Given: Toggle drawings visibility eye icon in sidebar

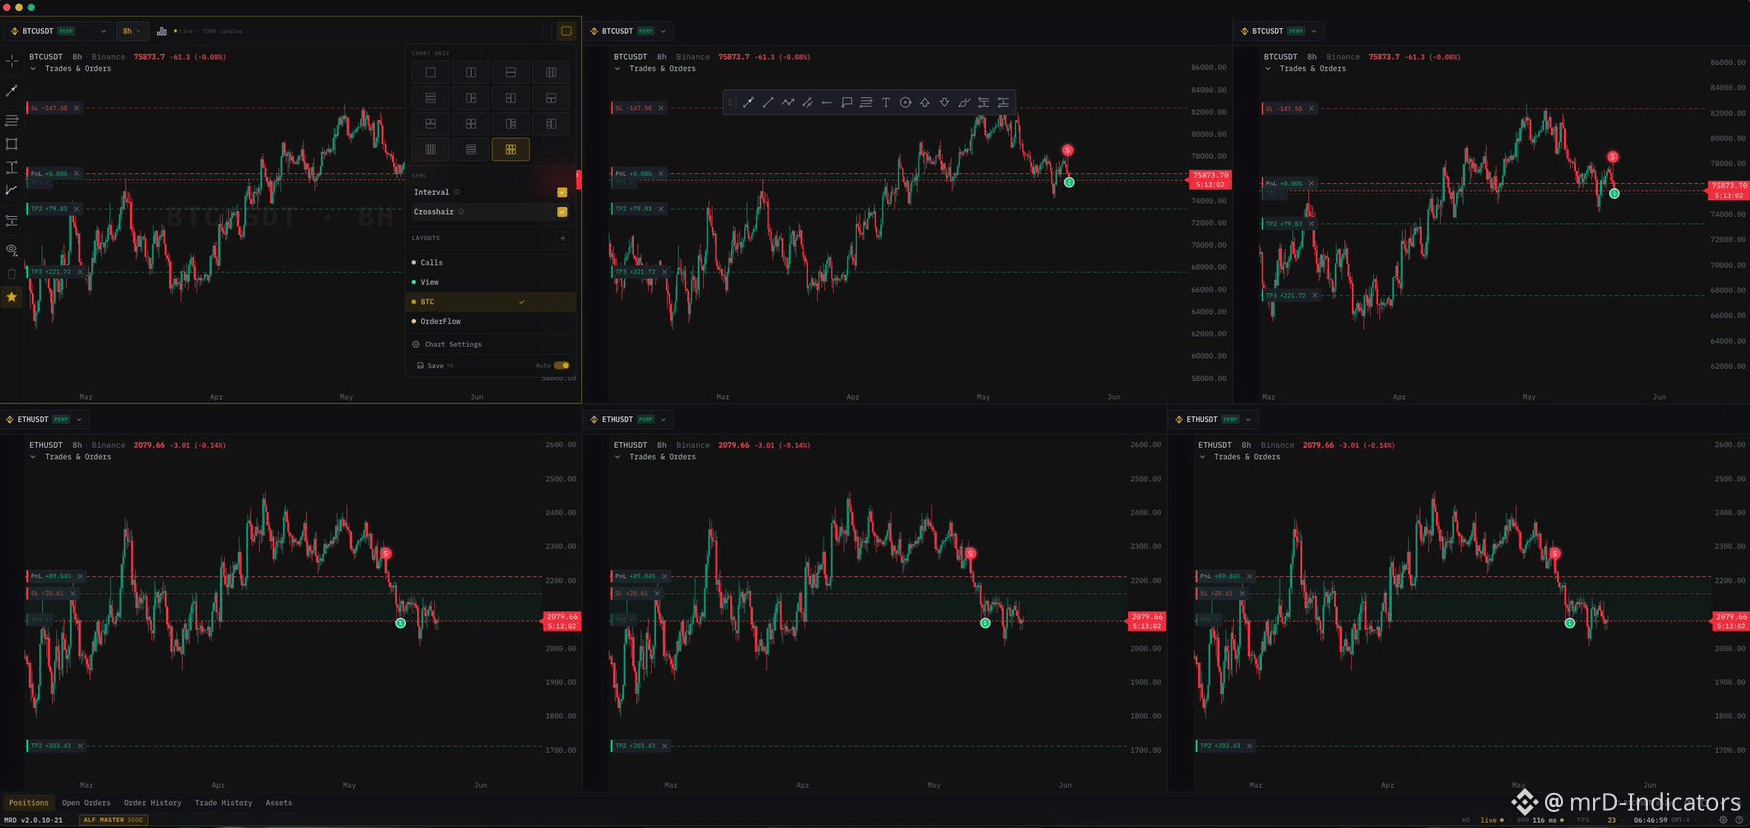Looking at the screenshot, I should [12, 250].
